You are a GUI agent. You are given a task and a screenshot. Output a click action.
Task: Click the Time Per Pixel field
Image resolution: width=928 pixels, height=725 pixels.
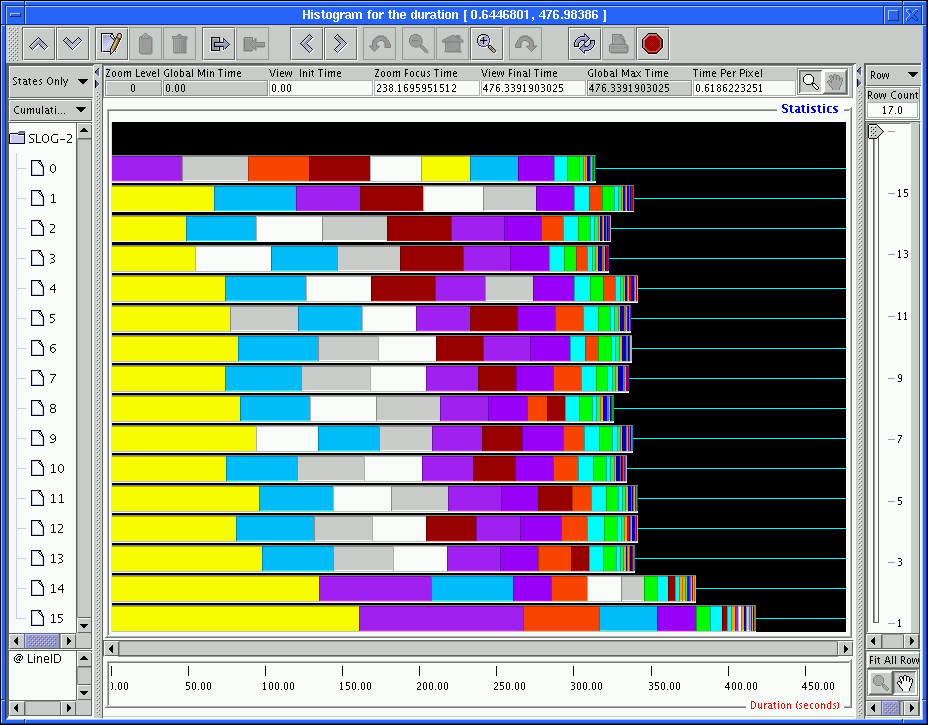[x=744, y=88]
